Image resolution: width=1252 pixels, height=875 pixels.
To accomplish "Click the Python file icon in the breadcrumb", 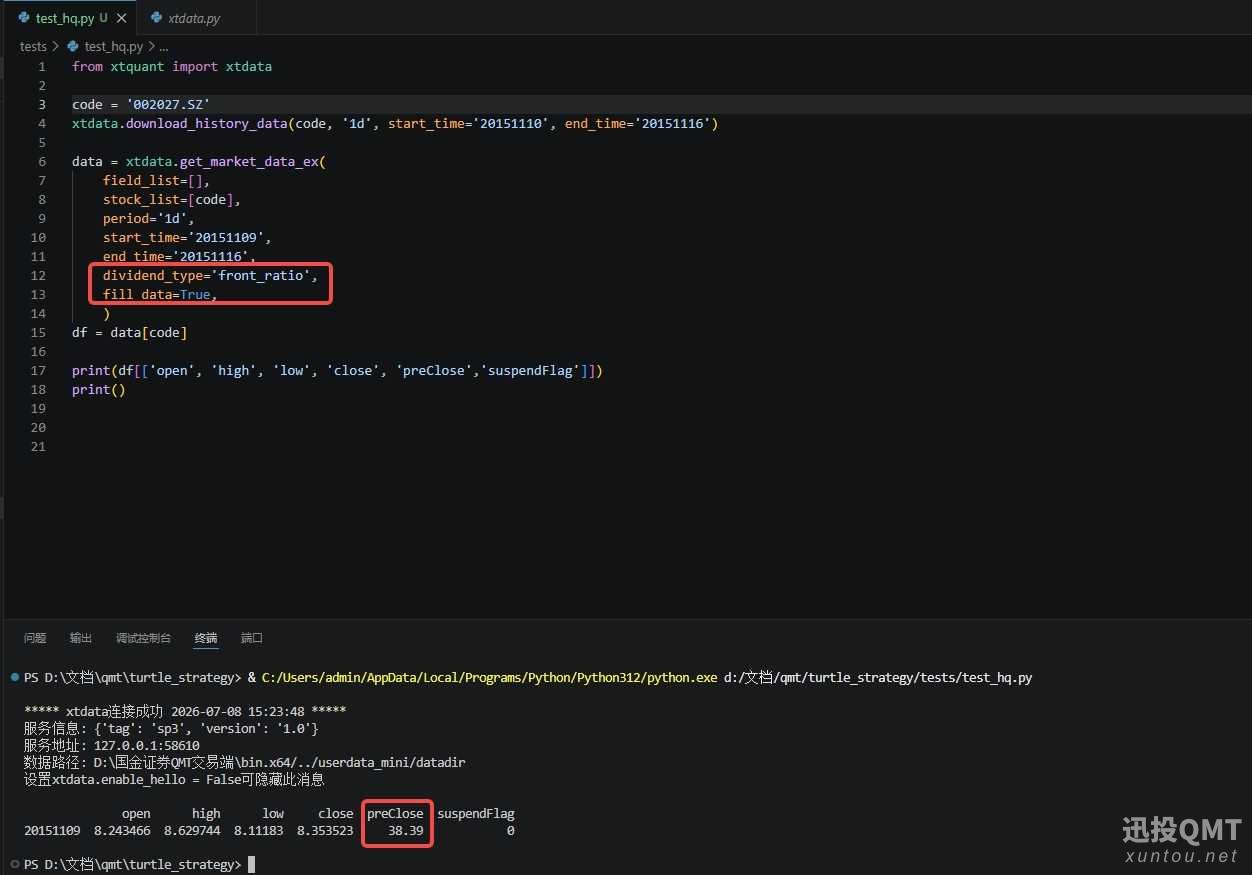I will [73, 46].
